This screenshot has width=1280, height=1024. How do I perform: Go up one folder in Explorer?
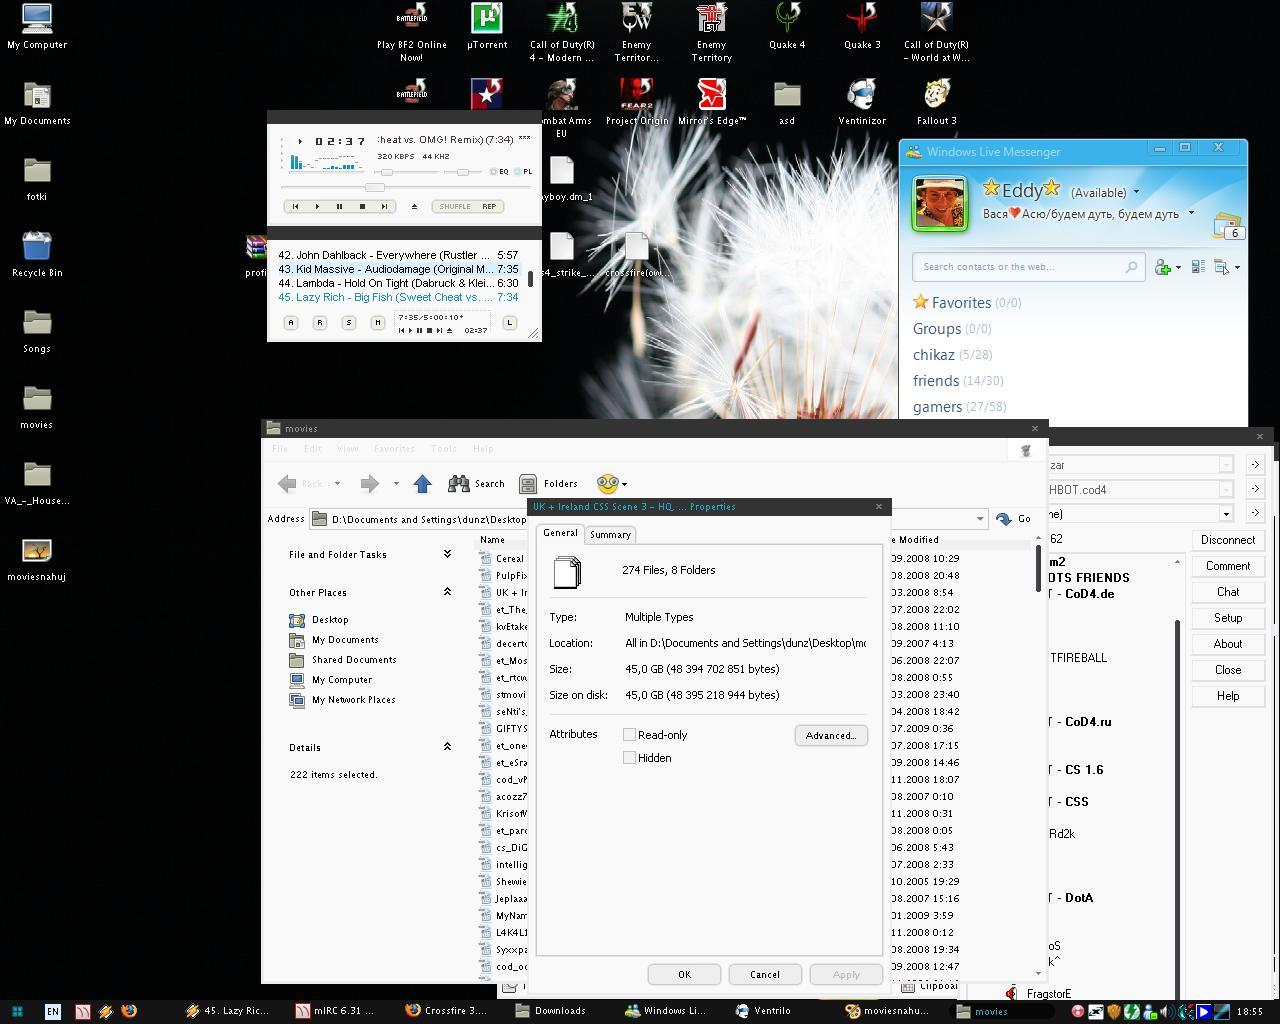point(422,484)
